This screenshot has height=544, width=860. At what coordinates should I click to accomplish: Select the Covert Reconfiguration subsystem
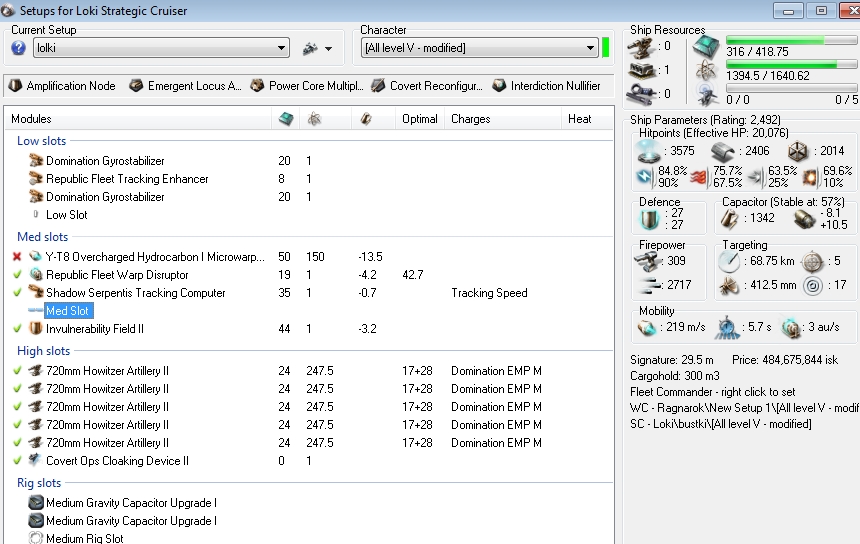pyautogui.click(x=427, y=86)
